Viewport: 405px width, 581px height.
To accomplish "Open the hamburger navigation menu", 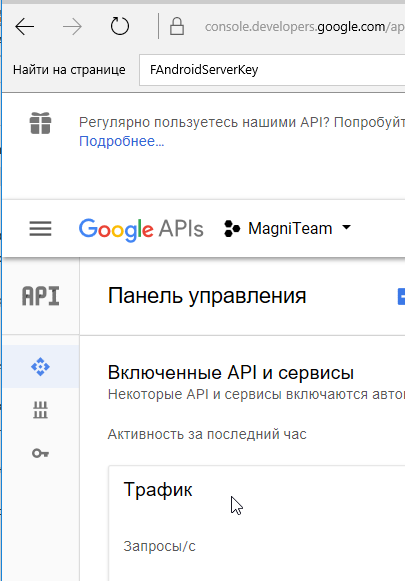I will click(x=40, y=229).
